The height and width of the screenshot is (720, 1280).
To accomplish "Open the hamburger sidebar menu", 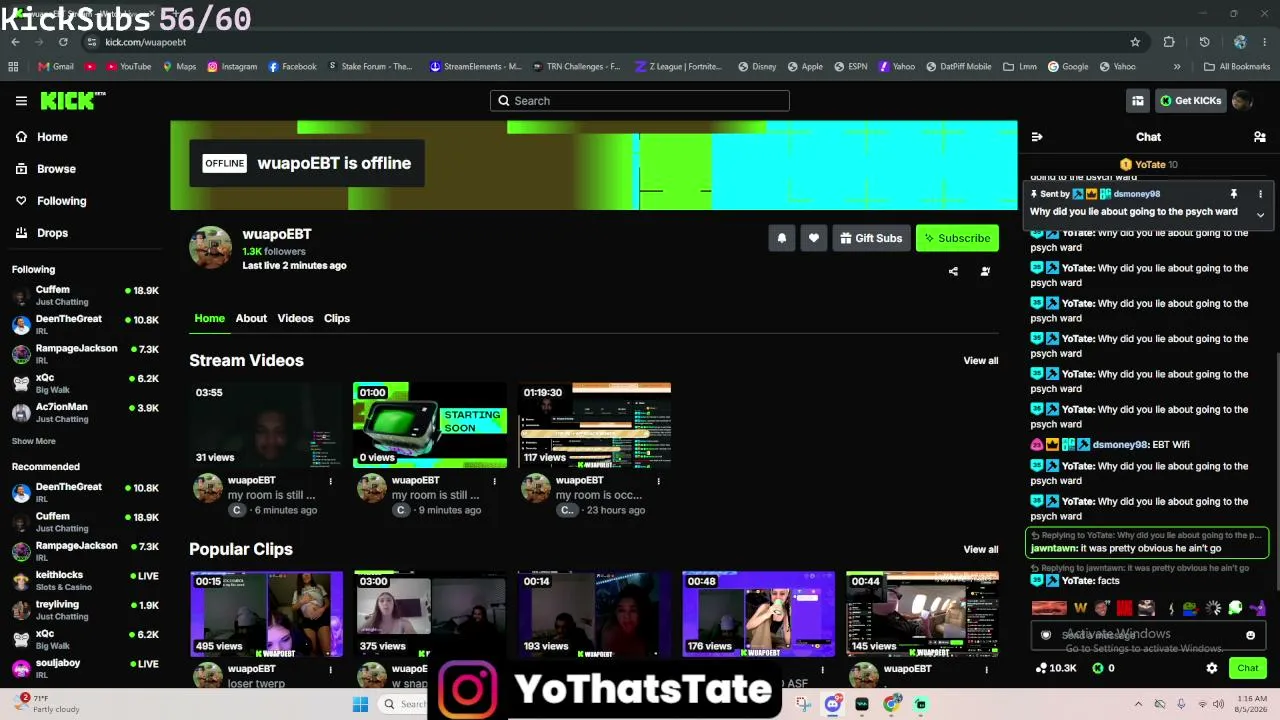I will point(21,101).
